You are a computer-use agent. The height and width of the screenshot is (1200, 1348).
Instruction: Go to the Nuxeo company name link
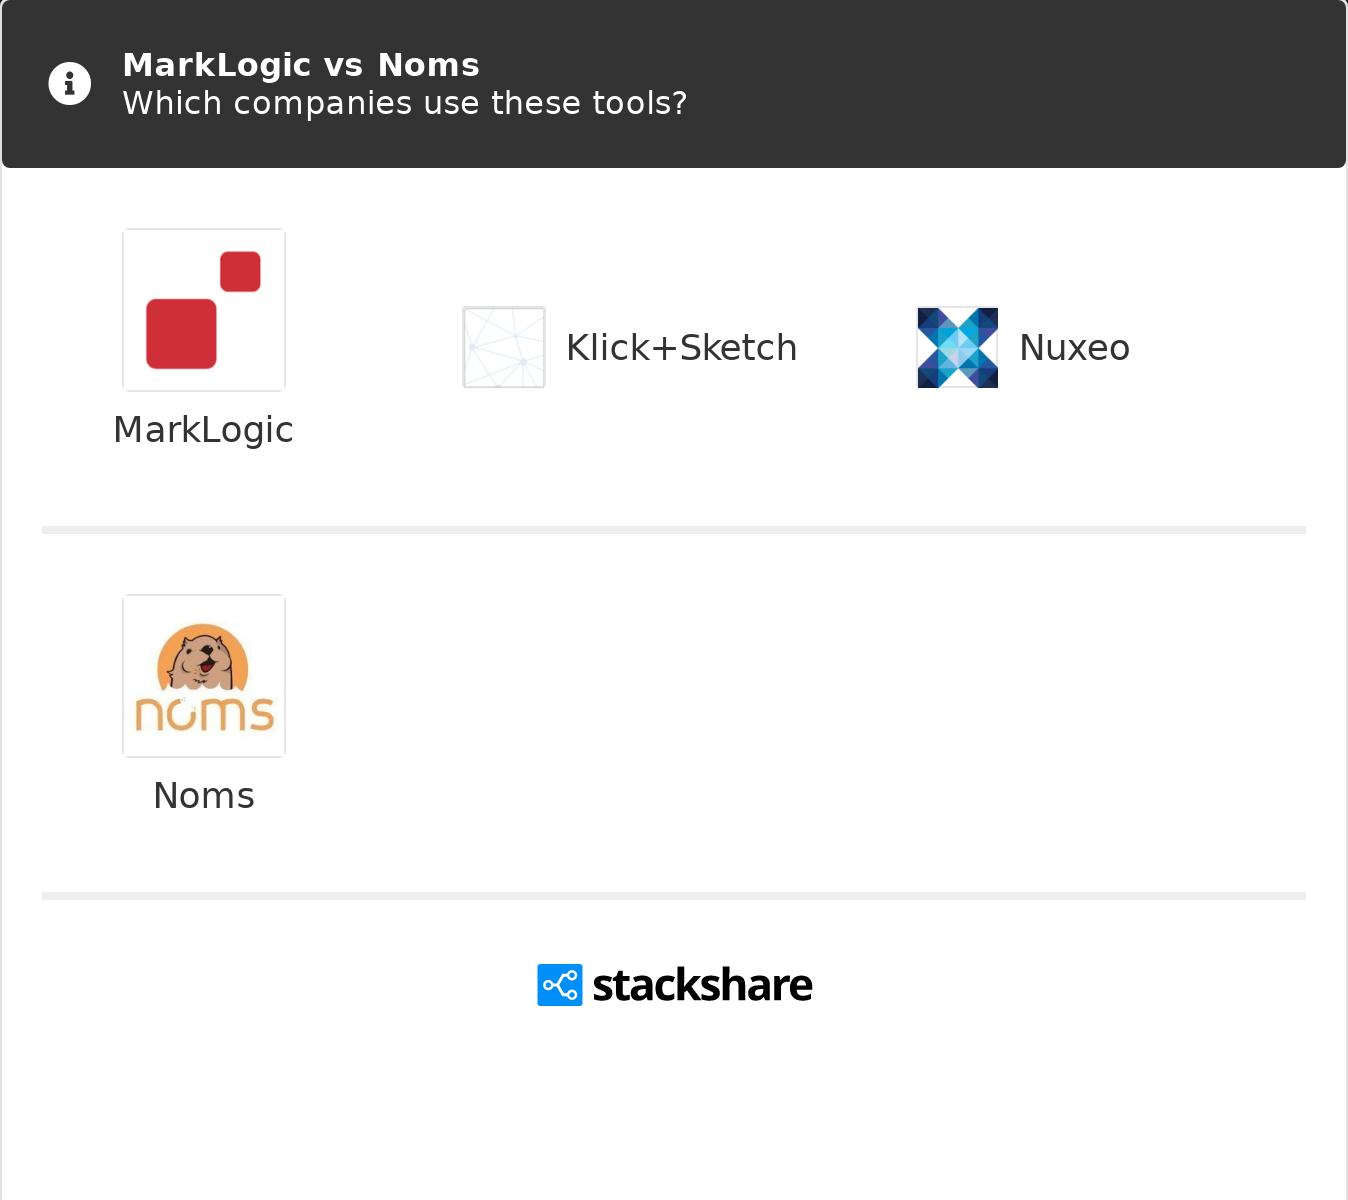[1074, 348]
